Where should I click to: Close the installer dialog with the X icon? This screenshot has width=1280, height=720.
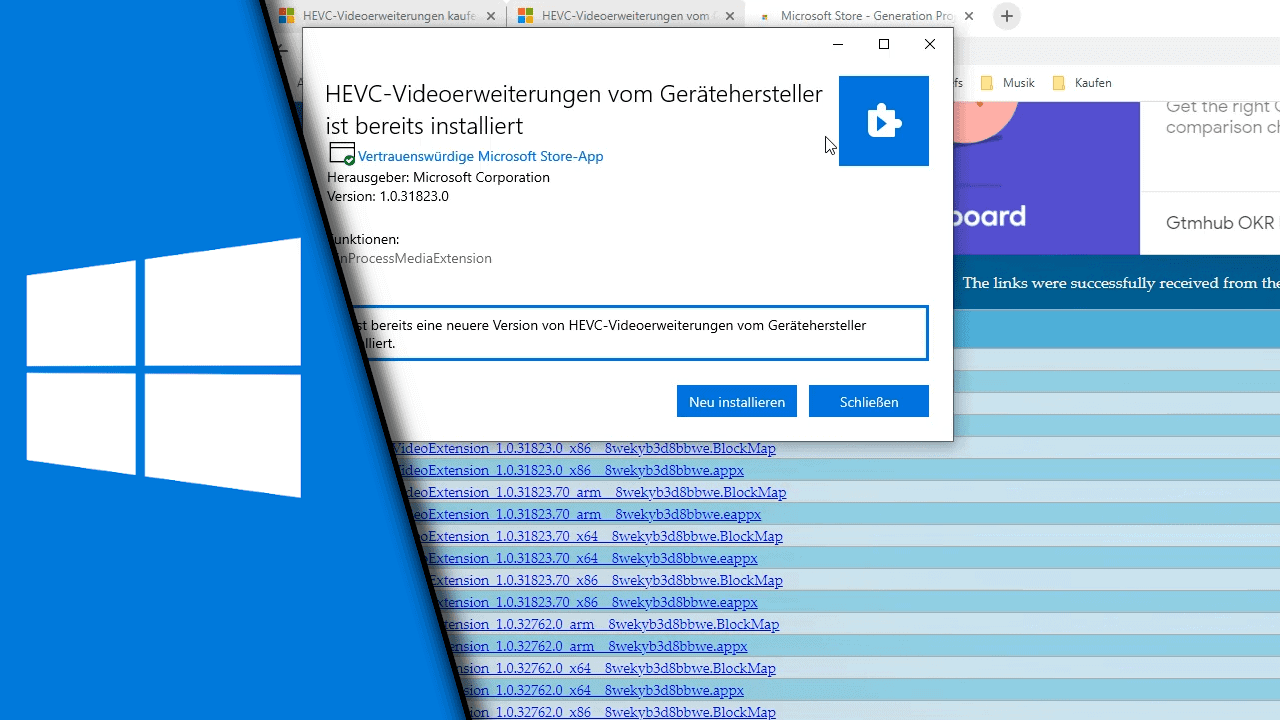click(x=929, y=44)
